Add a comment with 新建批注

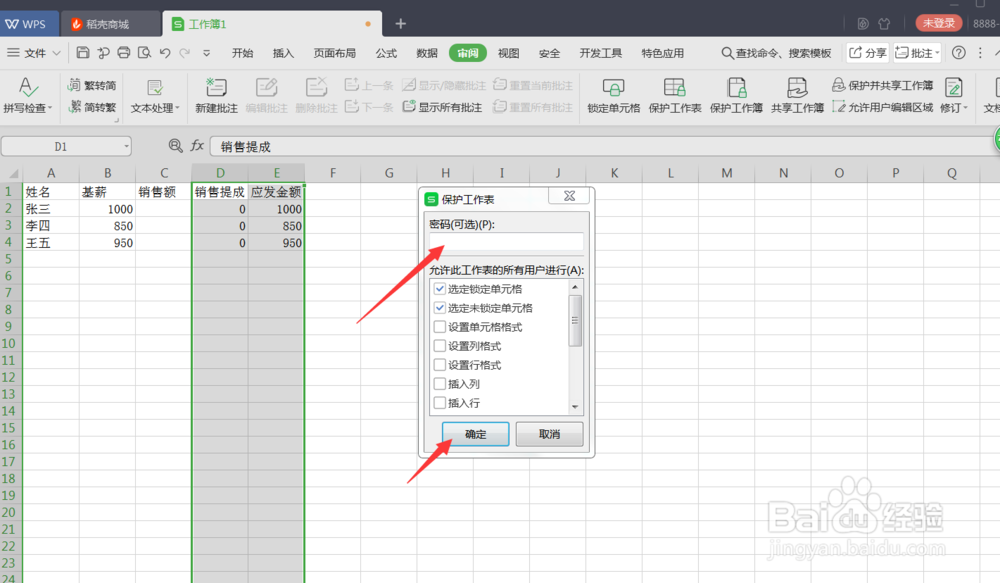(x=216, y=96)
